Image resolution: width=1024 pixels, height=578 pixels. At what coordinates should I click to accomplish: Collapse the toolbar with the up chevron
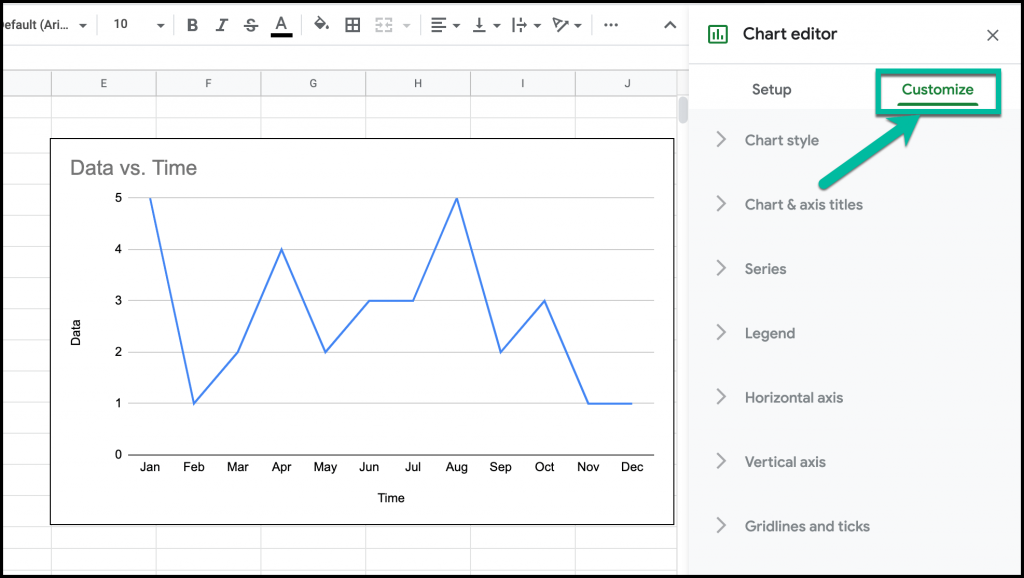point(669,25)
